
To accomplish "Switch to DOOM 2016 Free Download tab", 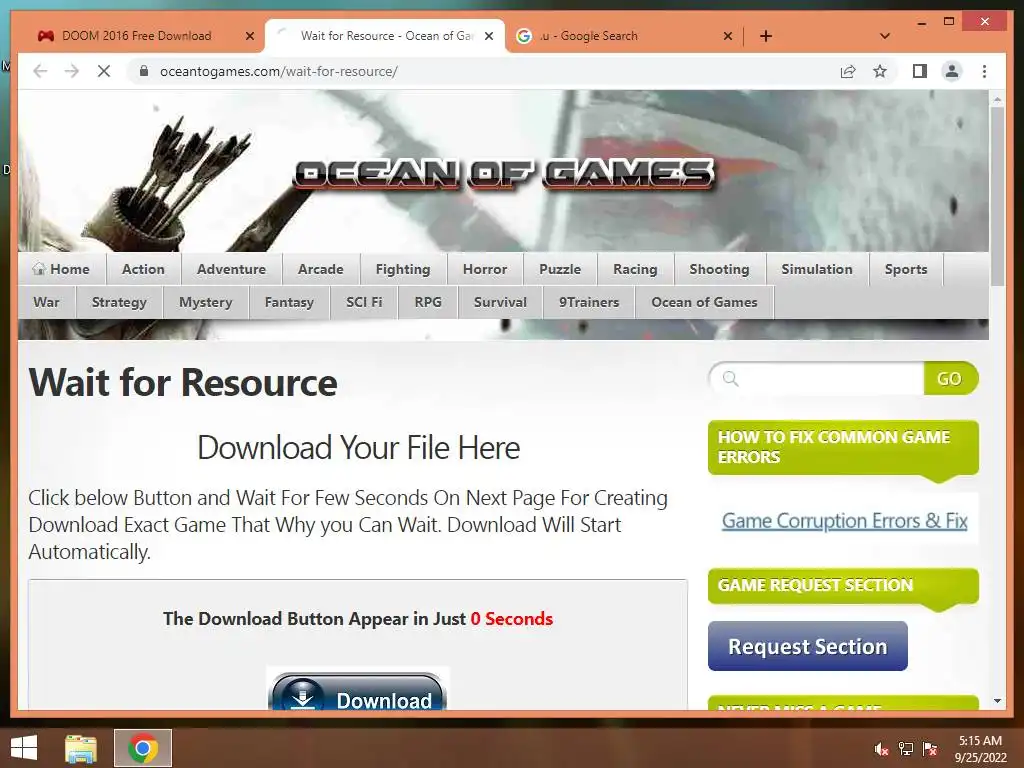I will [136, 36].
